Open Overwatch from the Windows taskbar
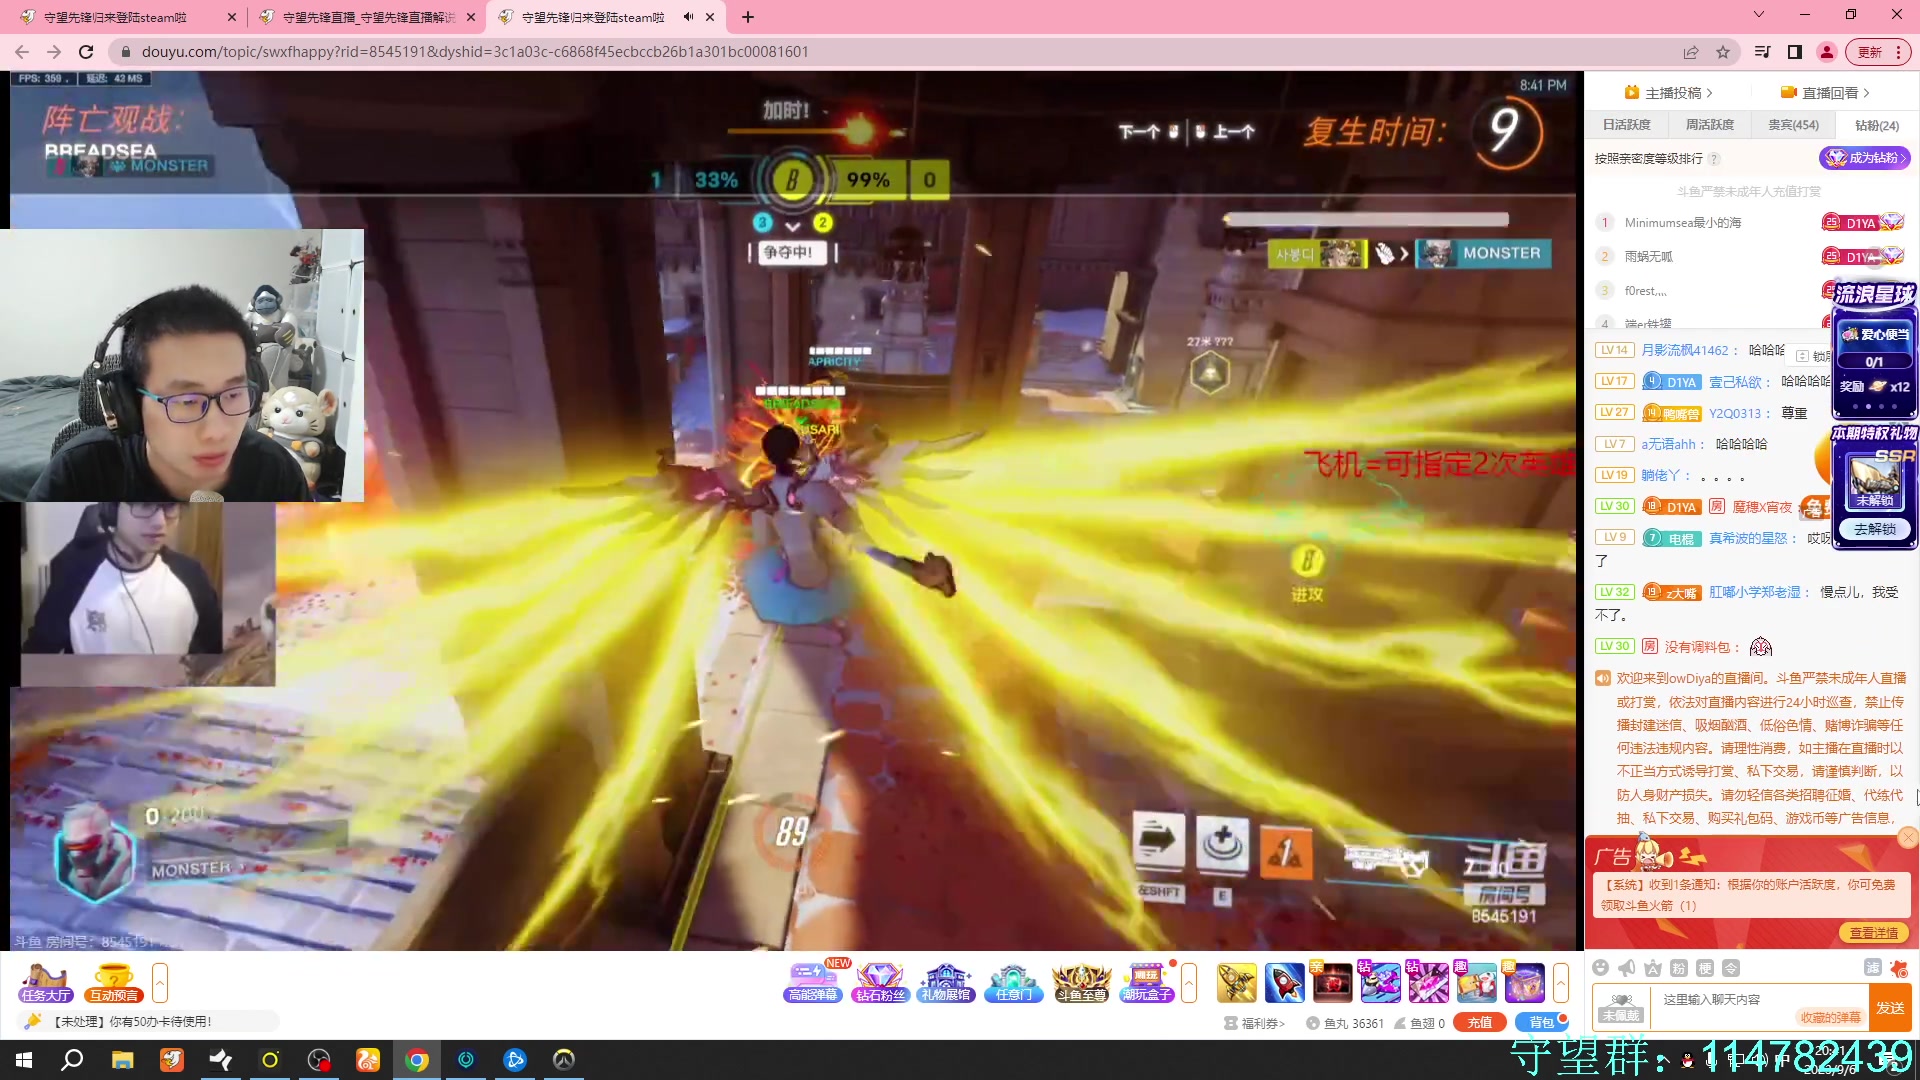 pos(564,1060)
